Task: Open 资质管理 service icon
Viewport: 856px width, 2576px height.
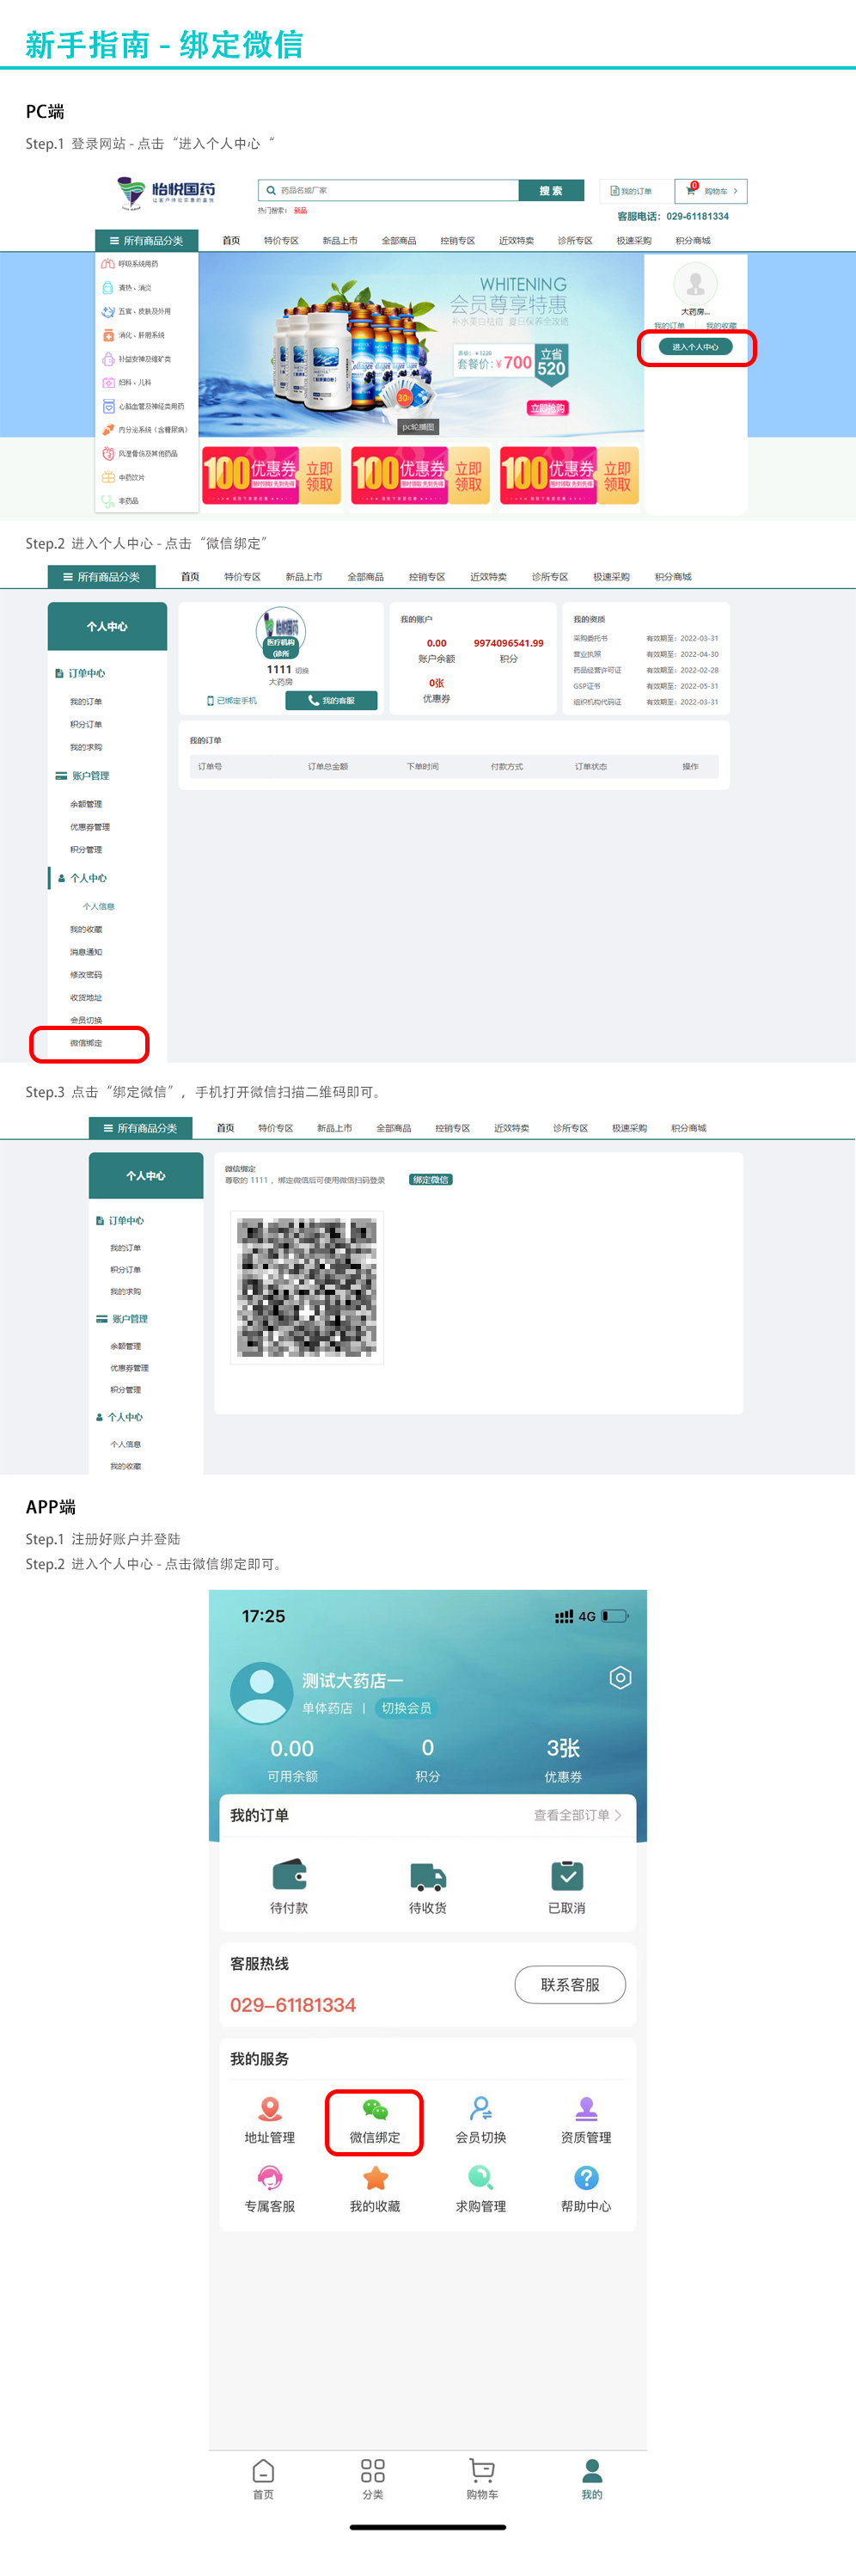Action: pos(586,2108)
